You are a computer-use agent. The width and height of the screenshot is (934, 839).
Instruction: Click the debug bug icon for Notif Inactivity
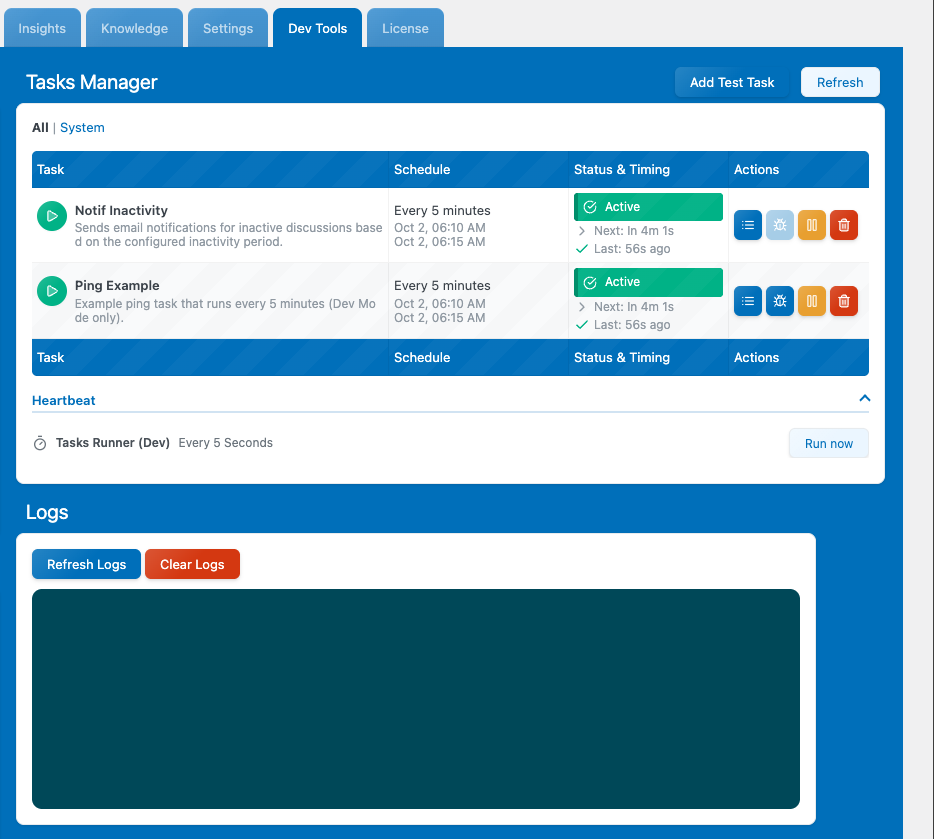tap(780, 225)
